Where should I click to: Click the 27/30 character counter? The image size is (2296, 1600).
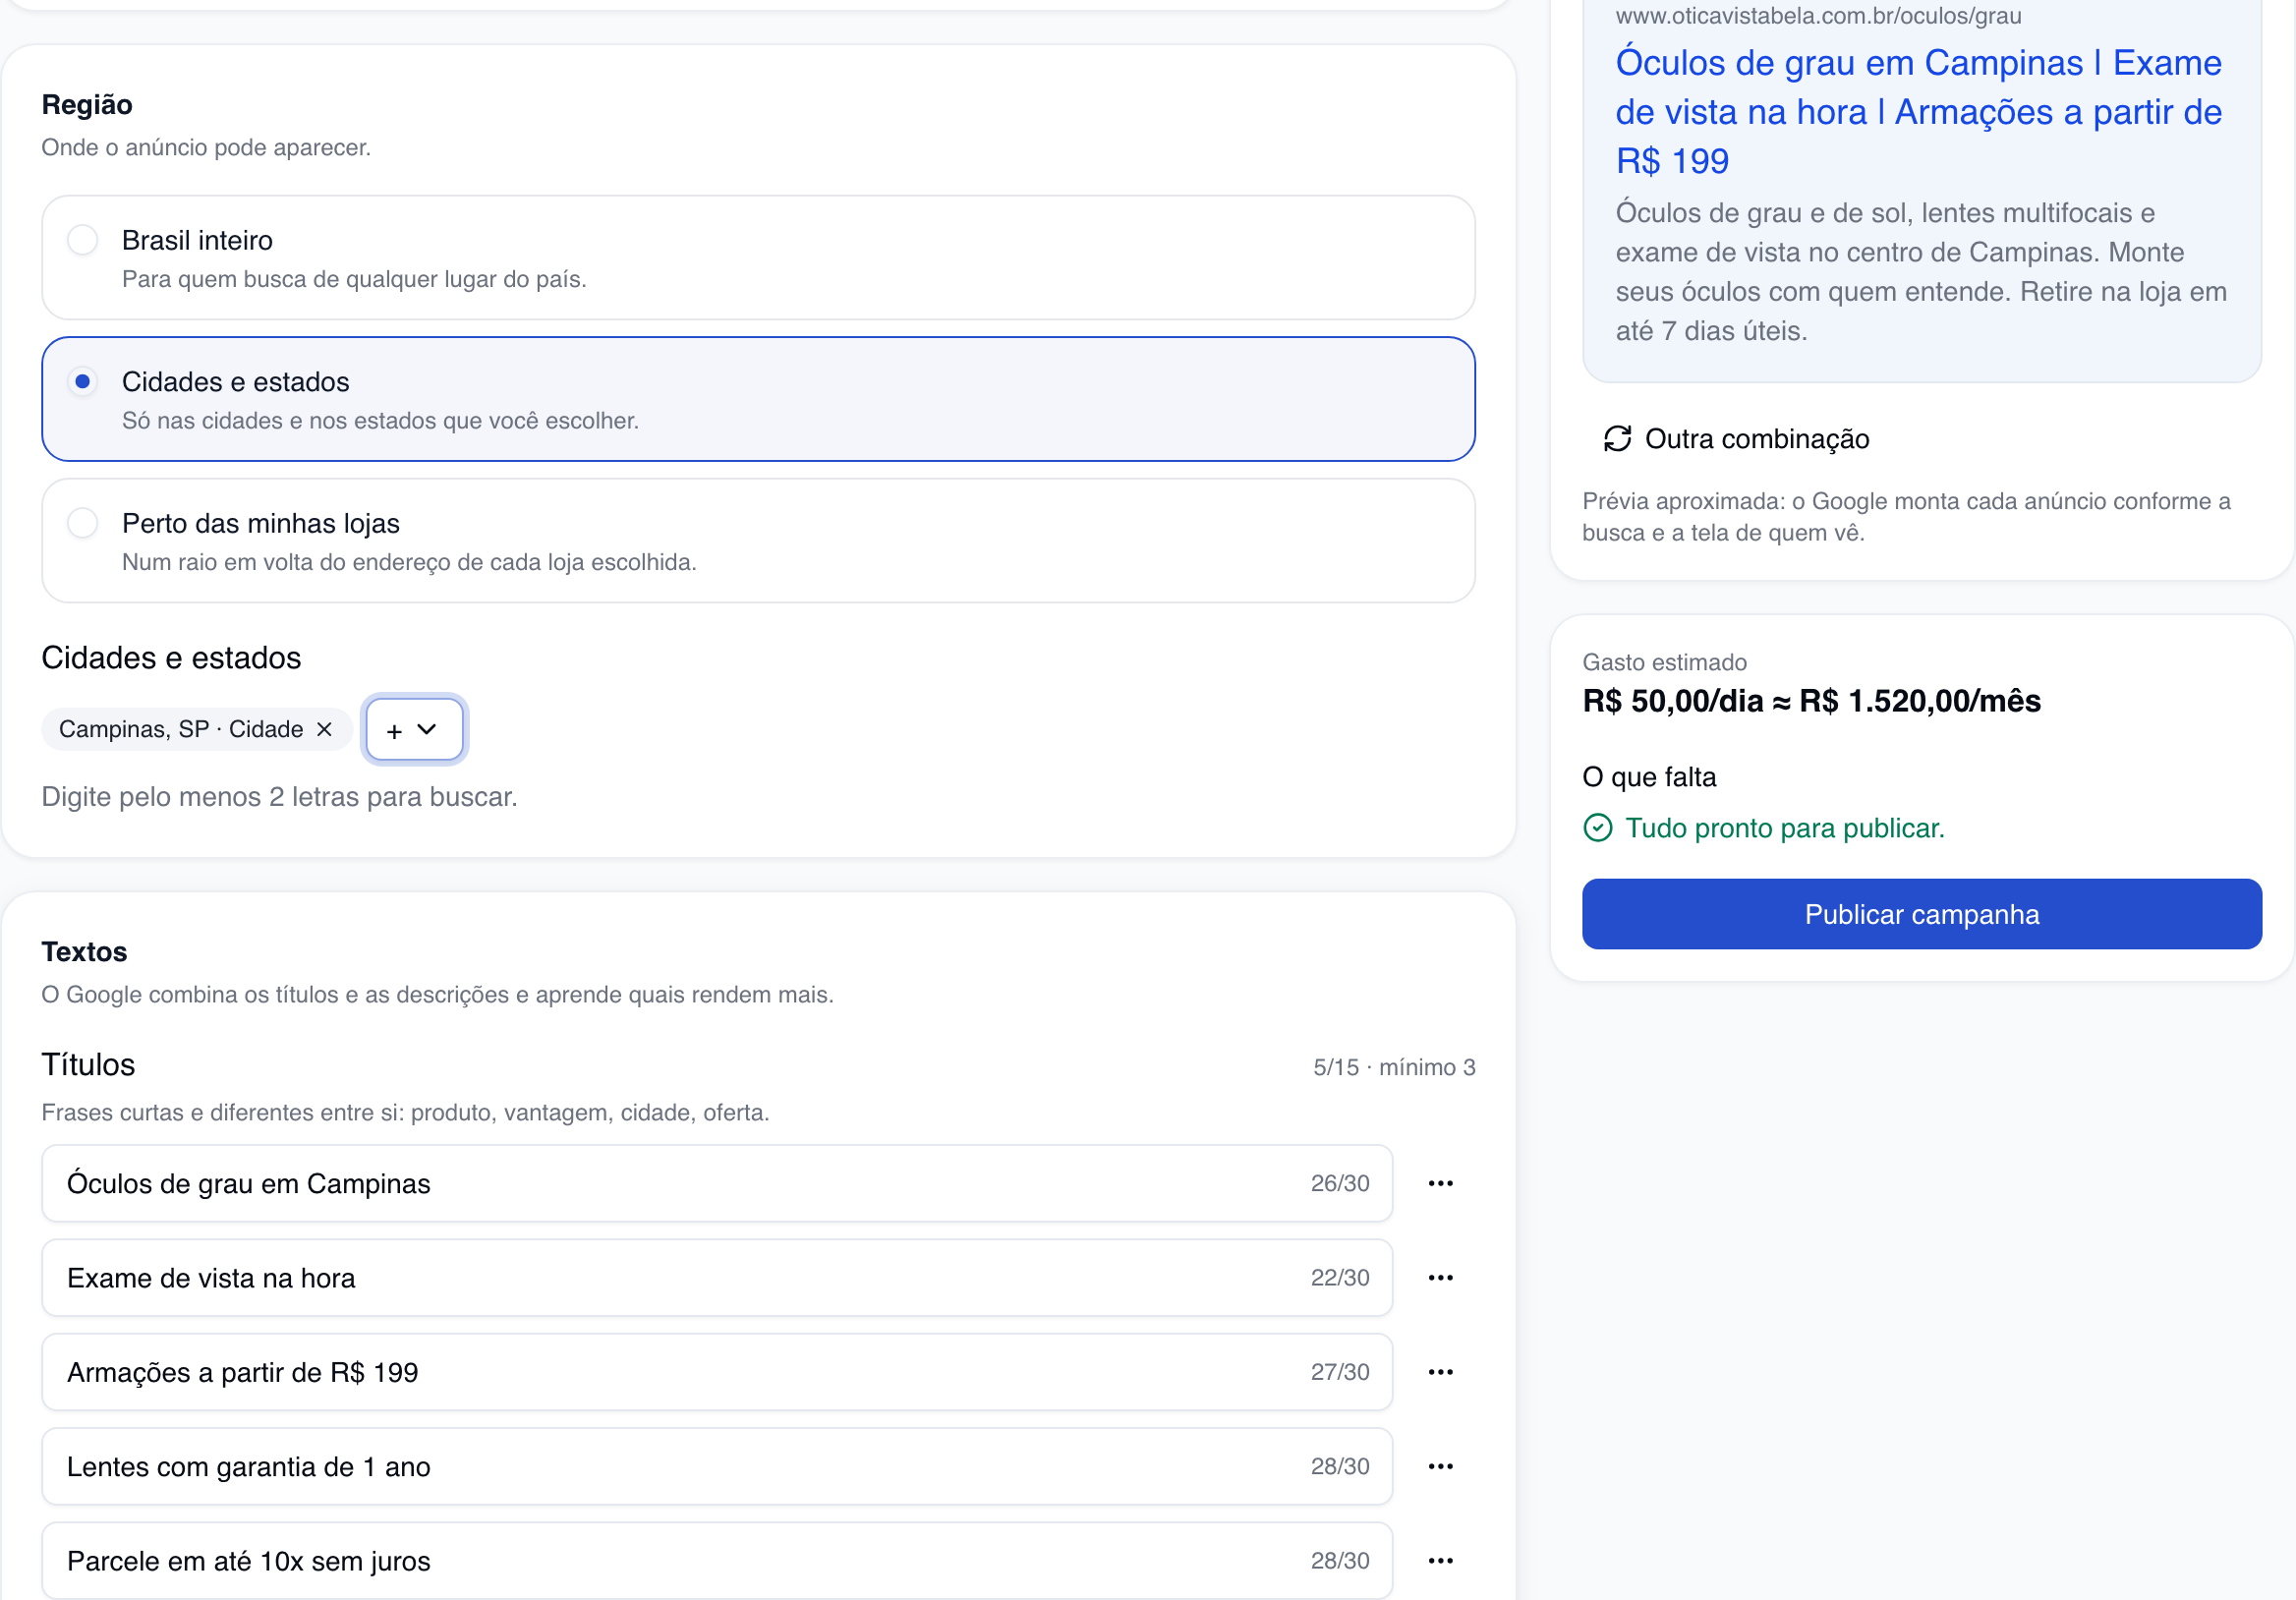1340,1372
